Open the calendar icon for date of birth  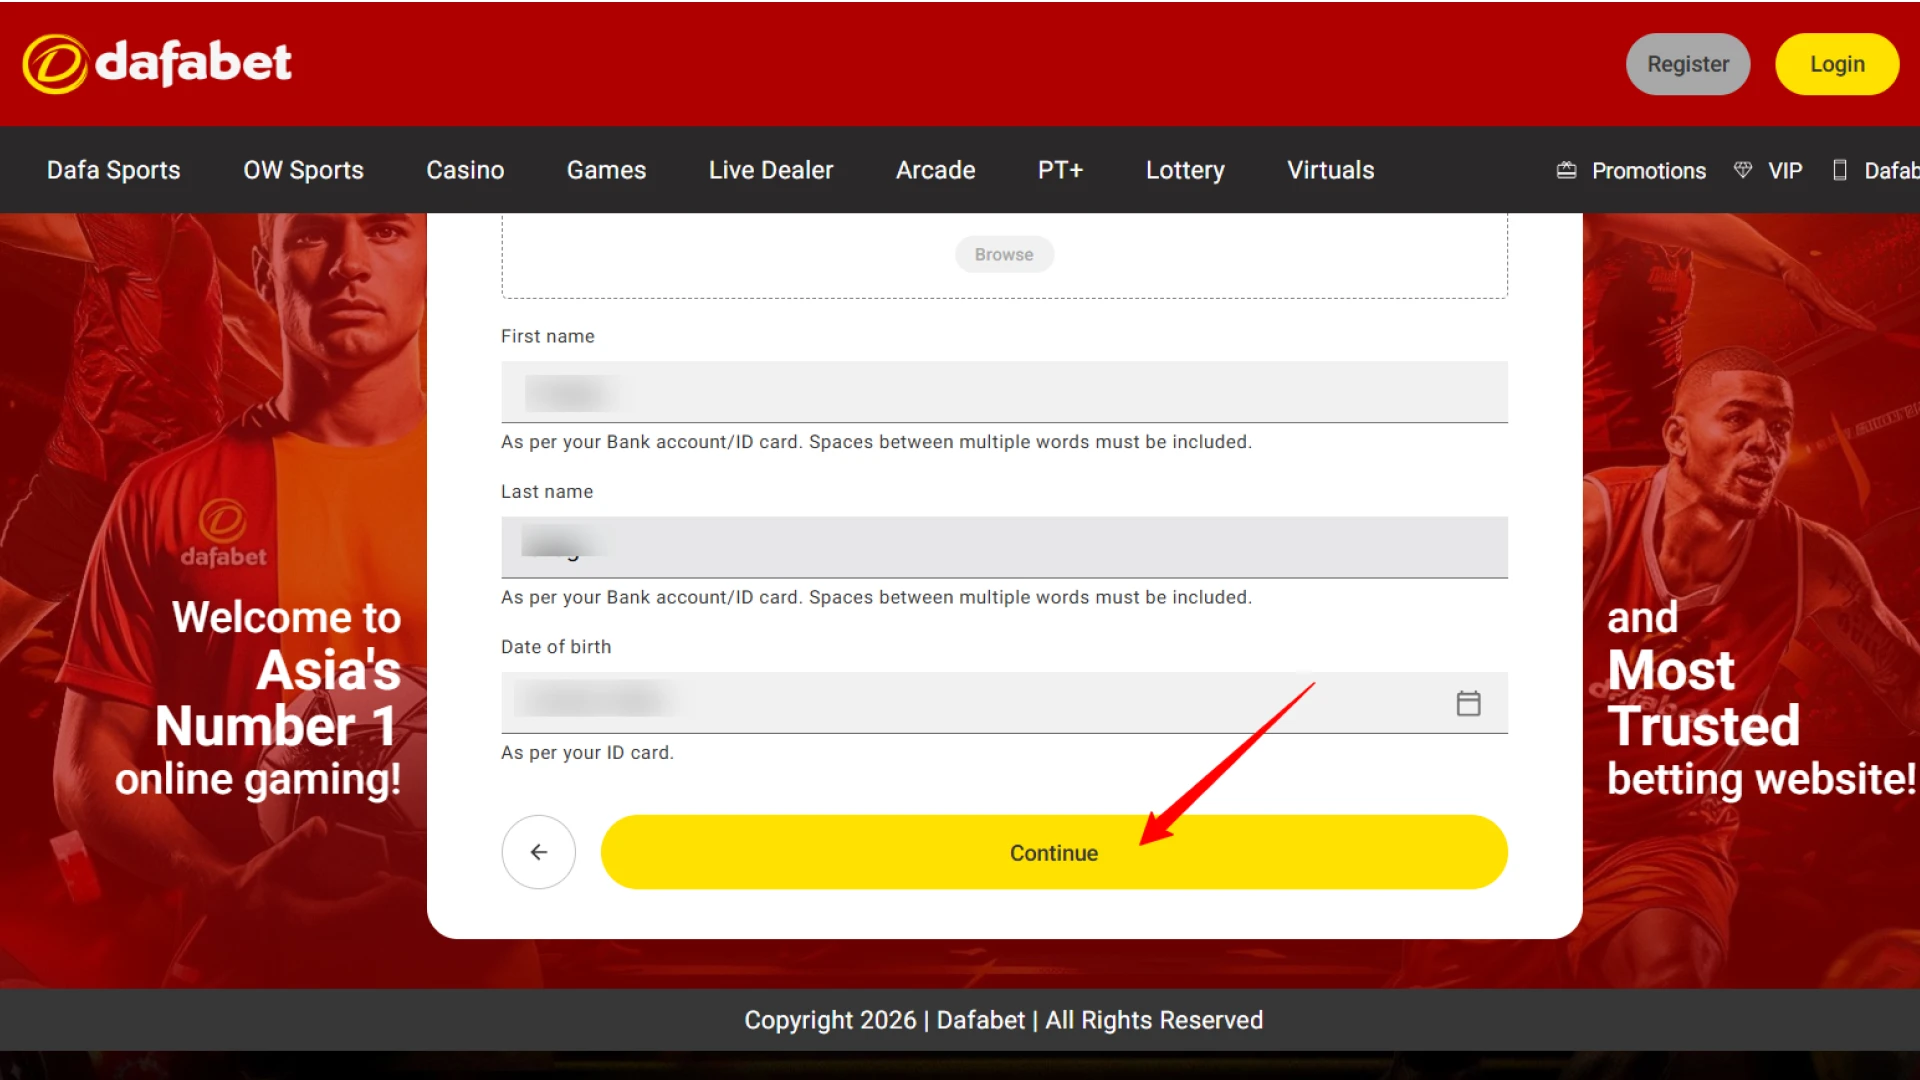(x=1468, y=703)
